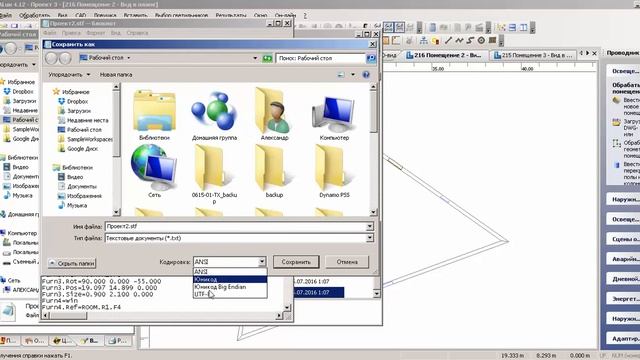The height and width of the screenshot is (360, 640).
Task: Click the back navigation button in Save dialog
Action: tap(51, 58)
